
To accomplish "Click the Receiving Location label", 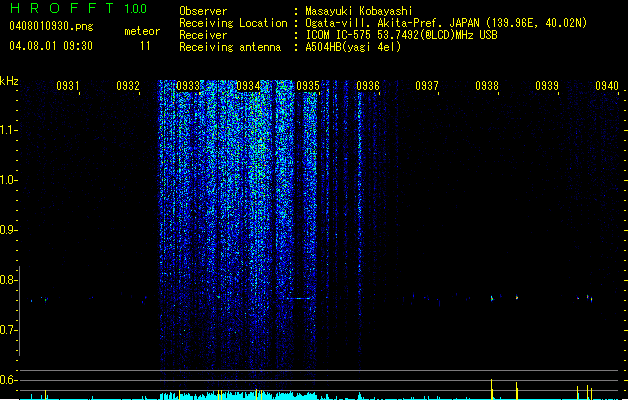I will (233, 23).
